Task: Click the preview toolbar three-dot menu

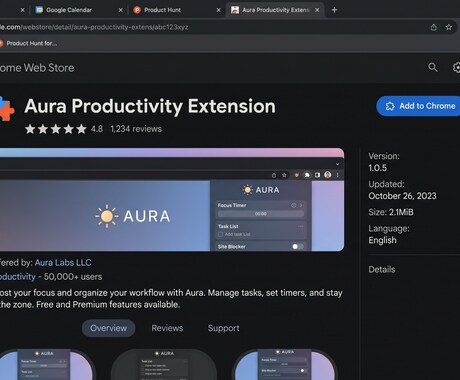Action: point(338,175)
